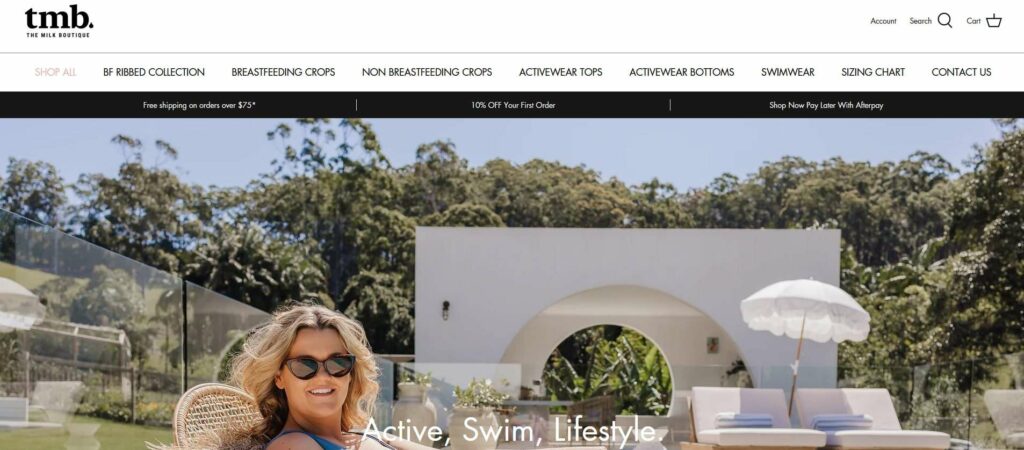Image resolution: width=1024 pixels, height=450 pixels.
Task: Open the SWIMWEAR category
Action: [788, 72]
